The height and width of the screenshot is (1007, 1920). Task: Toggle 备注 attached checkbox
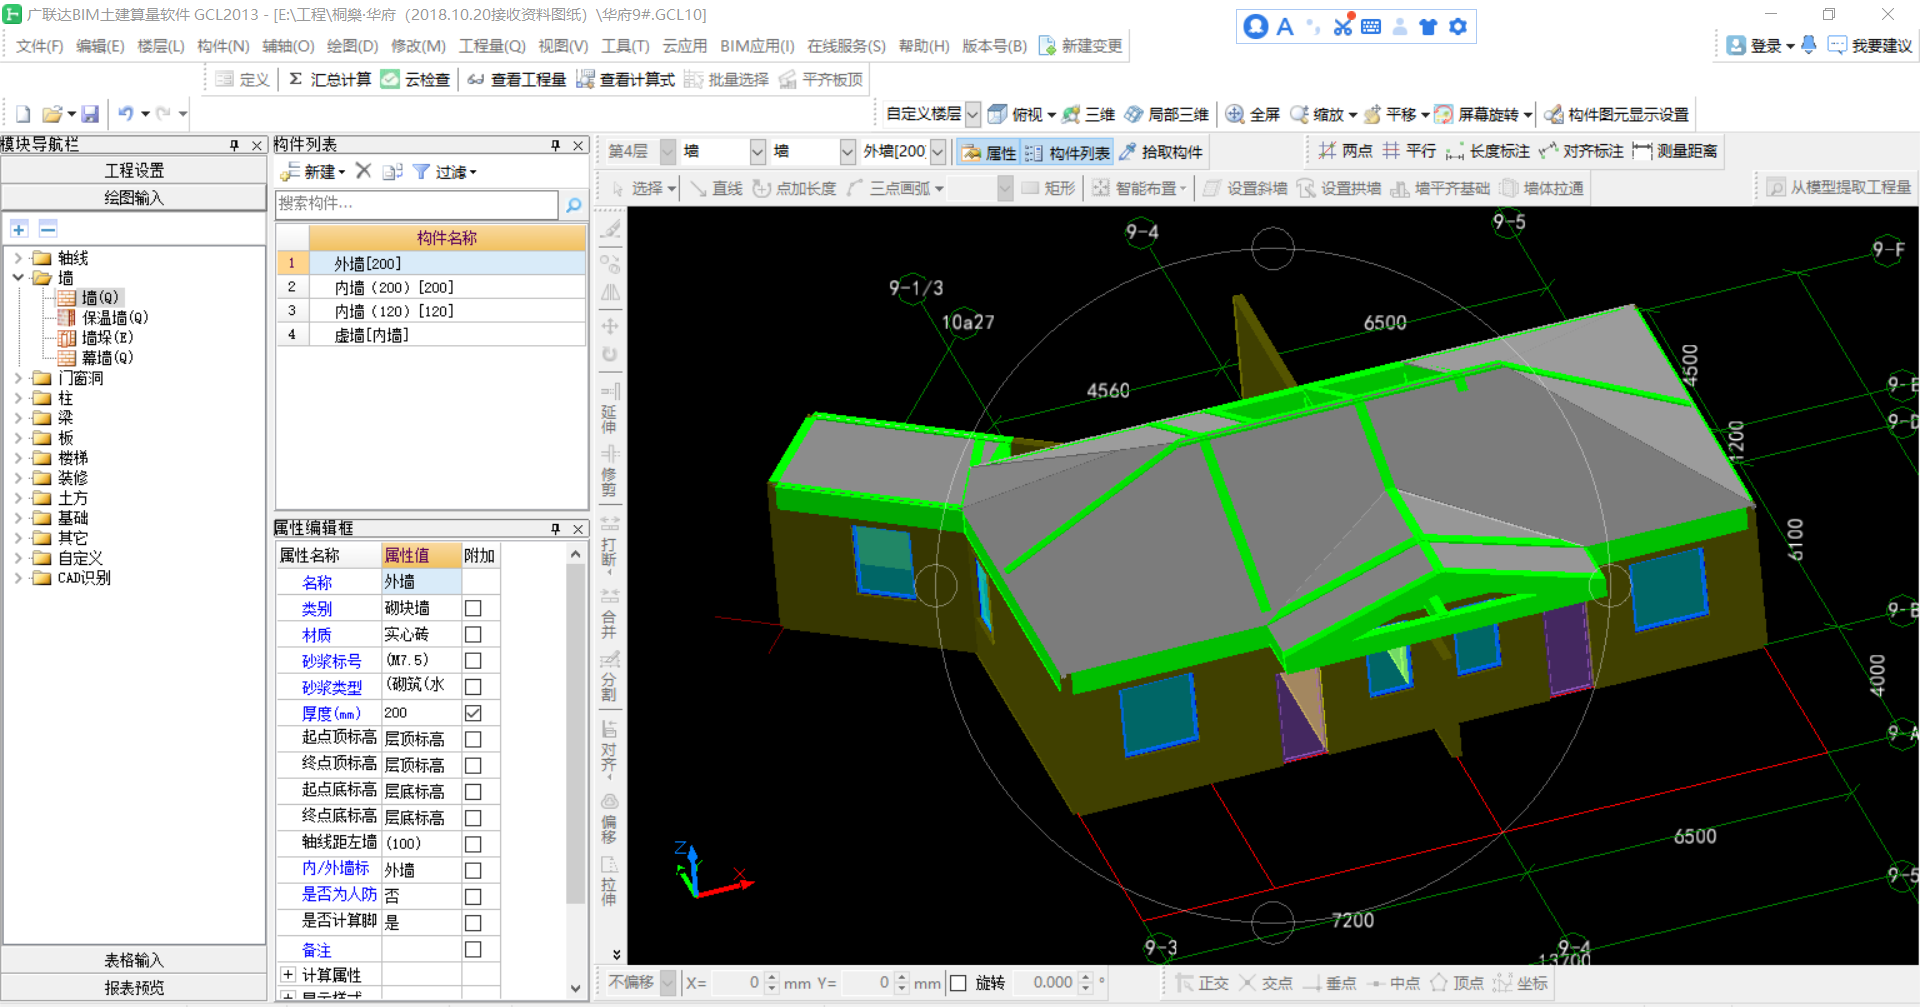point(473,949)
